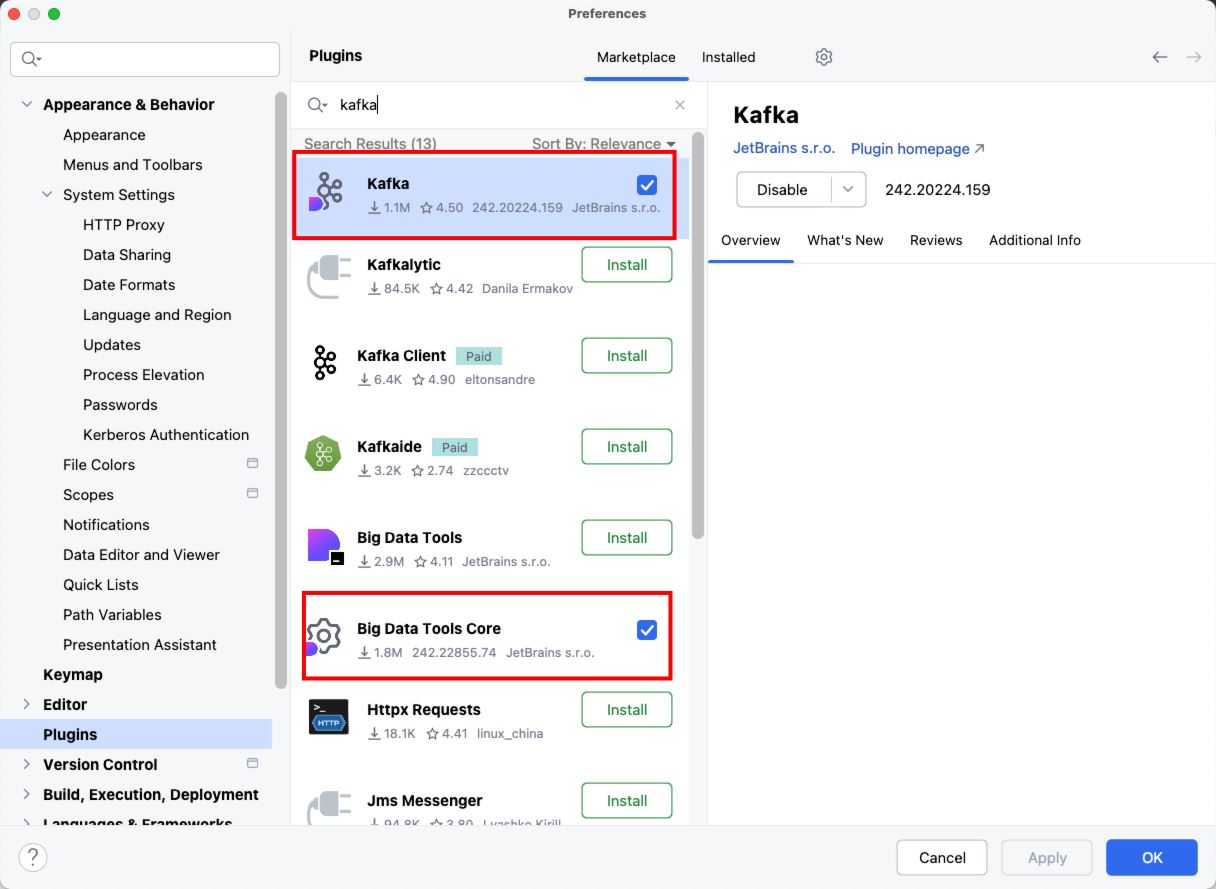
Task: Open the JetBrains s.r.o. vendor link
Action: point(784,148)
